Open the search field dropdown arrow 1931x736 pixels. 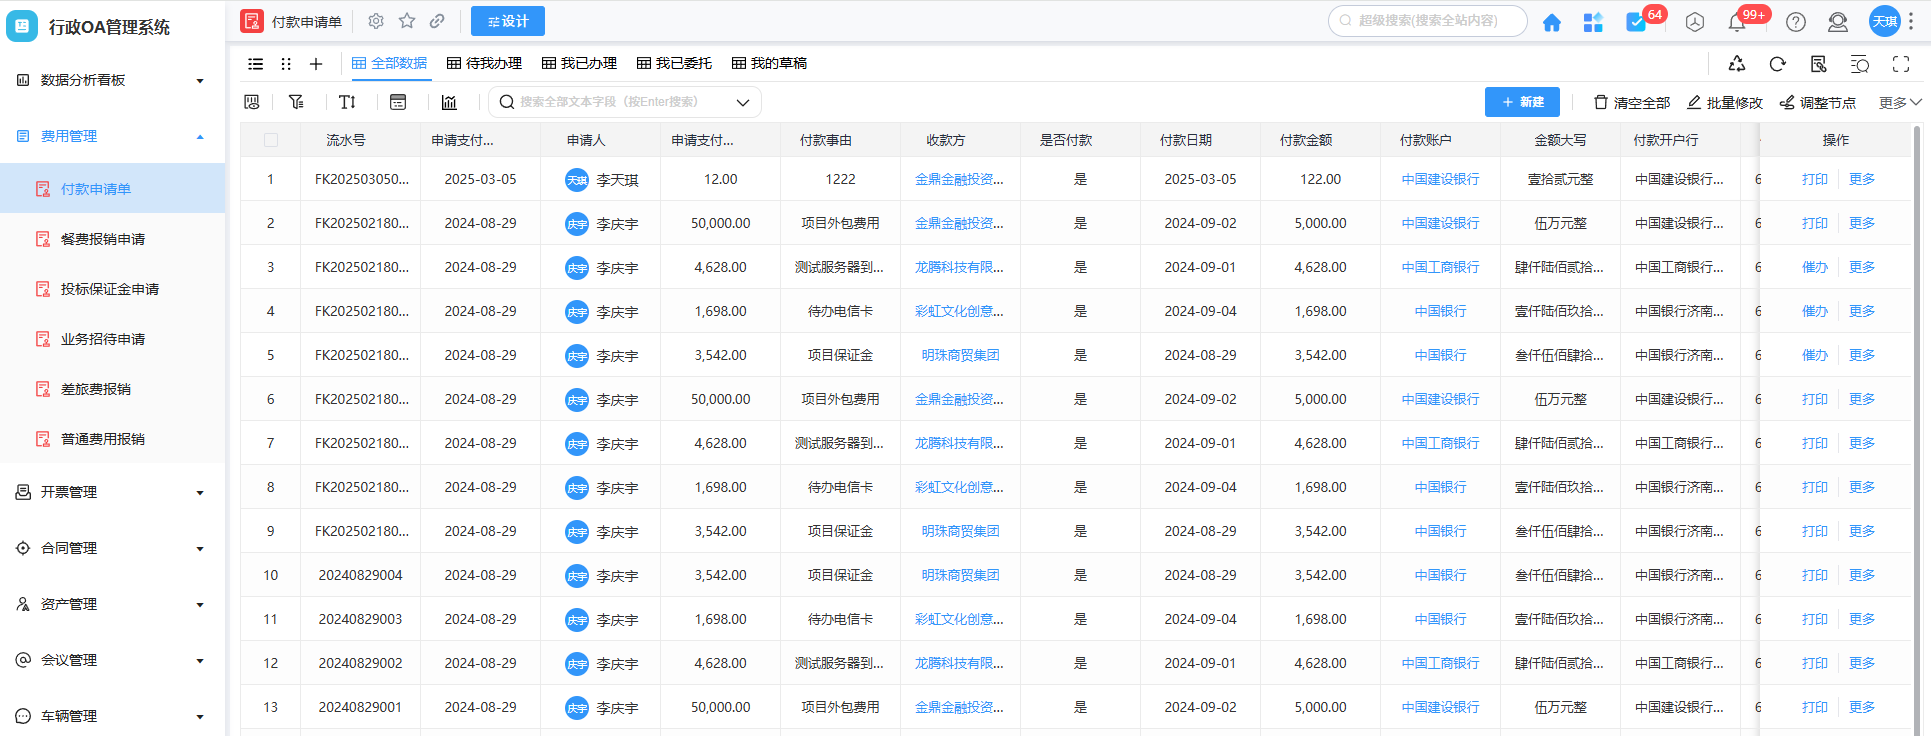pyautogui.click(x=743, y=102)
